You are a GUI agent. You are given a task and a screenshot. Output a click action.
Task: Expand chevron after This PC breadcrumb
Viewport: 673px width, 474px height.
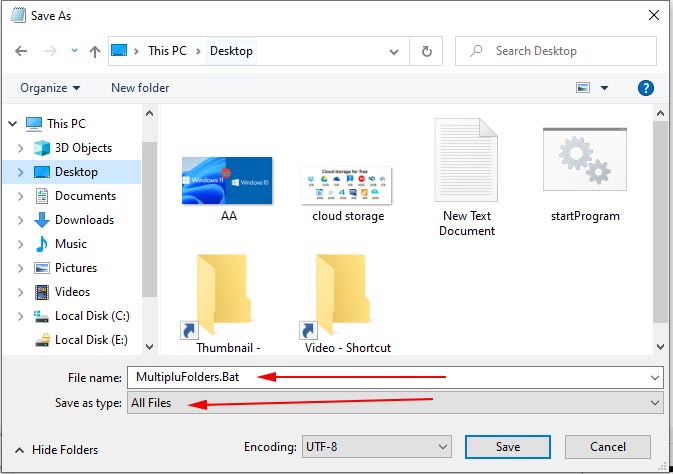point(198,51)
